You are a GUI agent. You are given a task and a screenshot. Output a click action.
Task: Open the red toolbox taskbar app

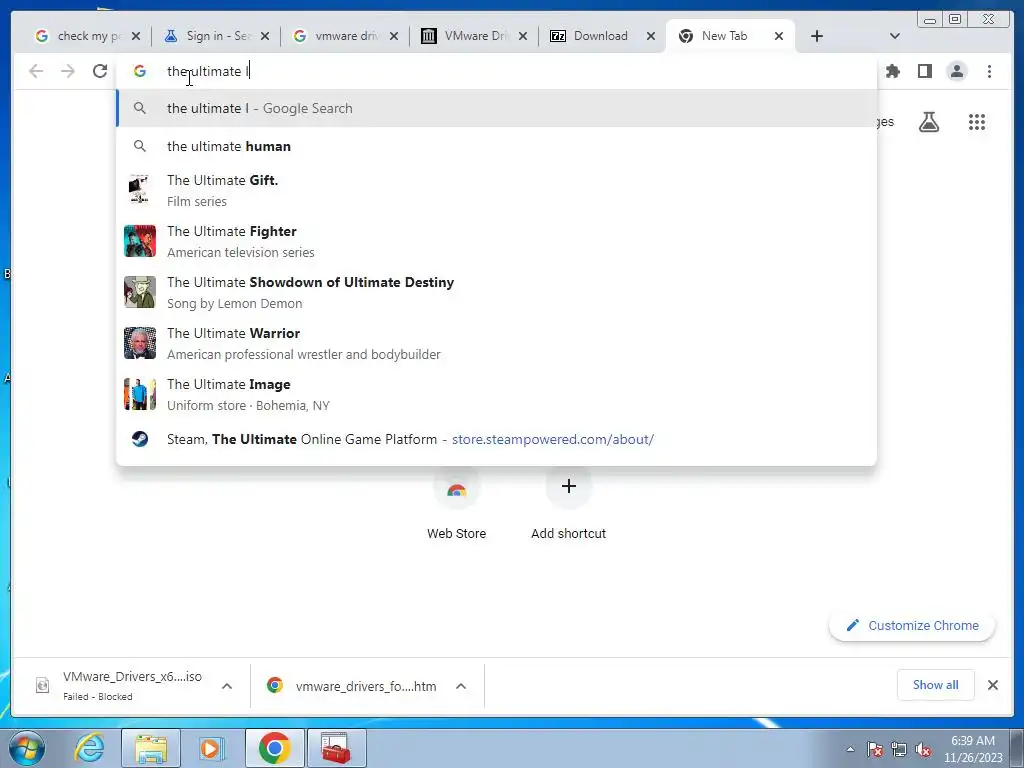point(336,748)
